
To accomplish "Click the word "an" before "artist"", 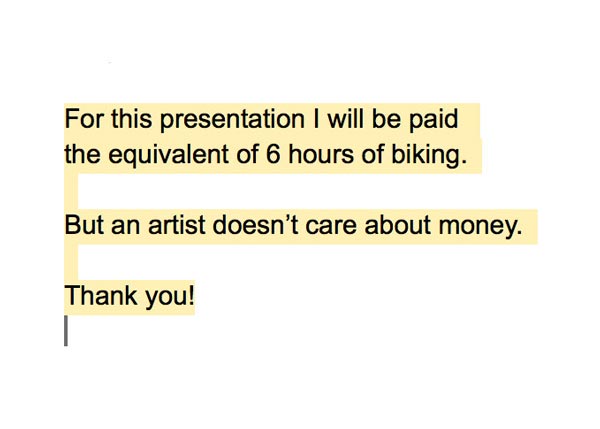I will pos(125,226).
